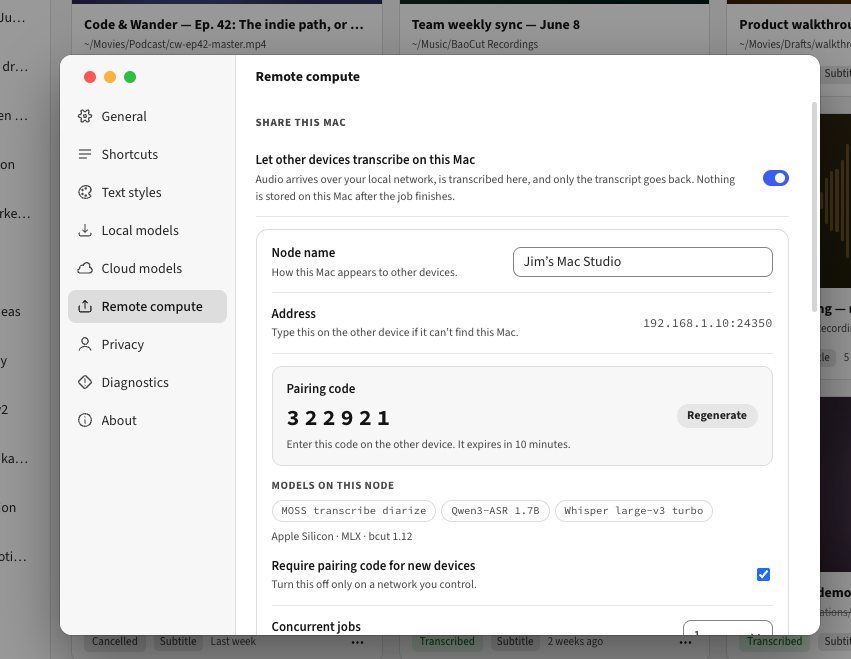Click the About info icon
851x659 pixels.
85,420
